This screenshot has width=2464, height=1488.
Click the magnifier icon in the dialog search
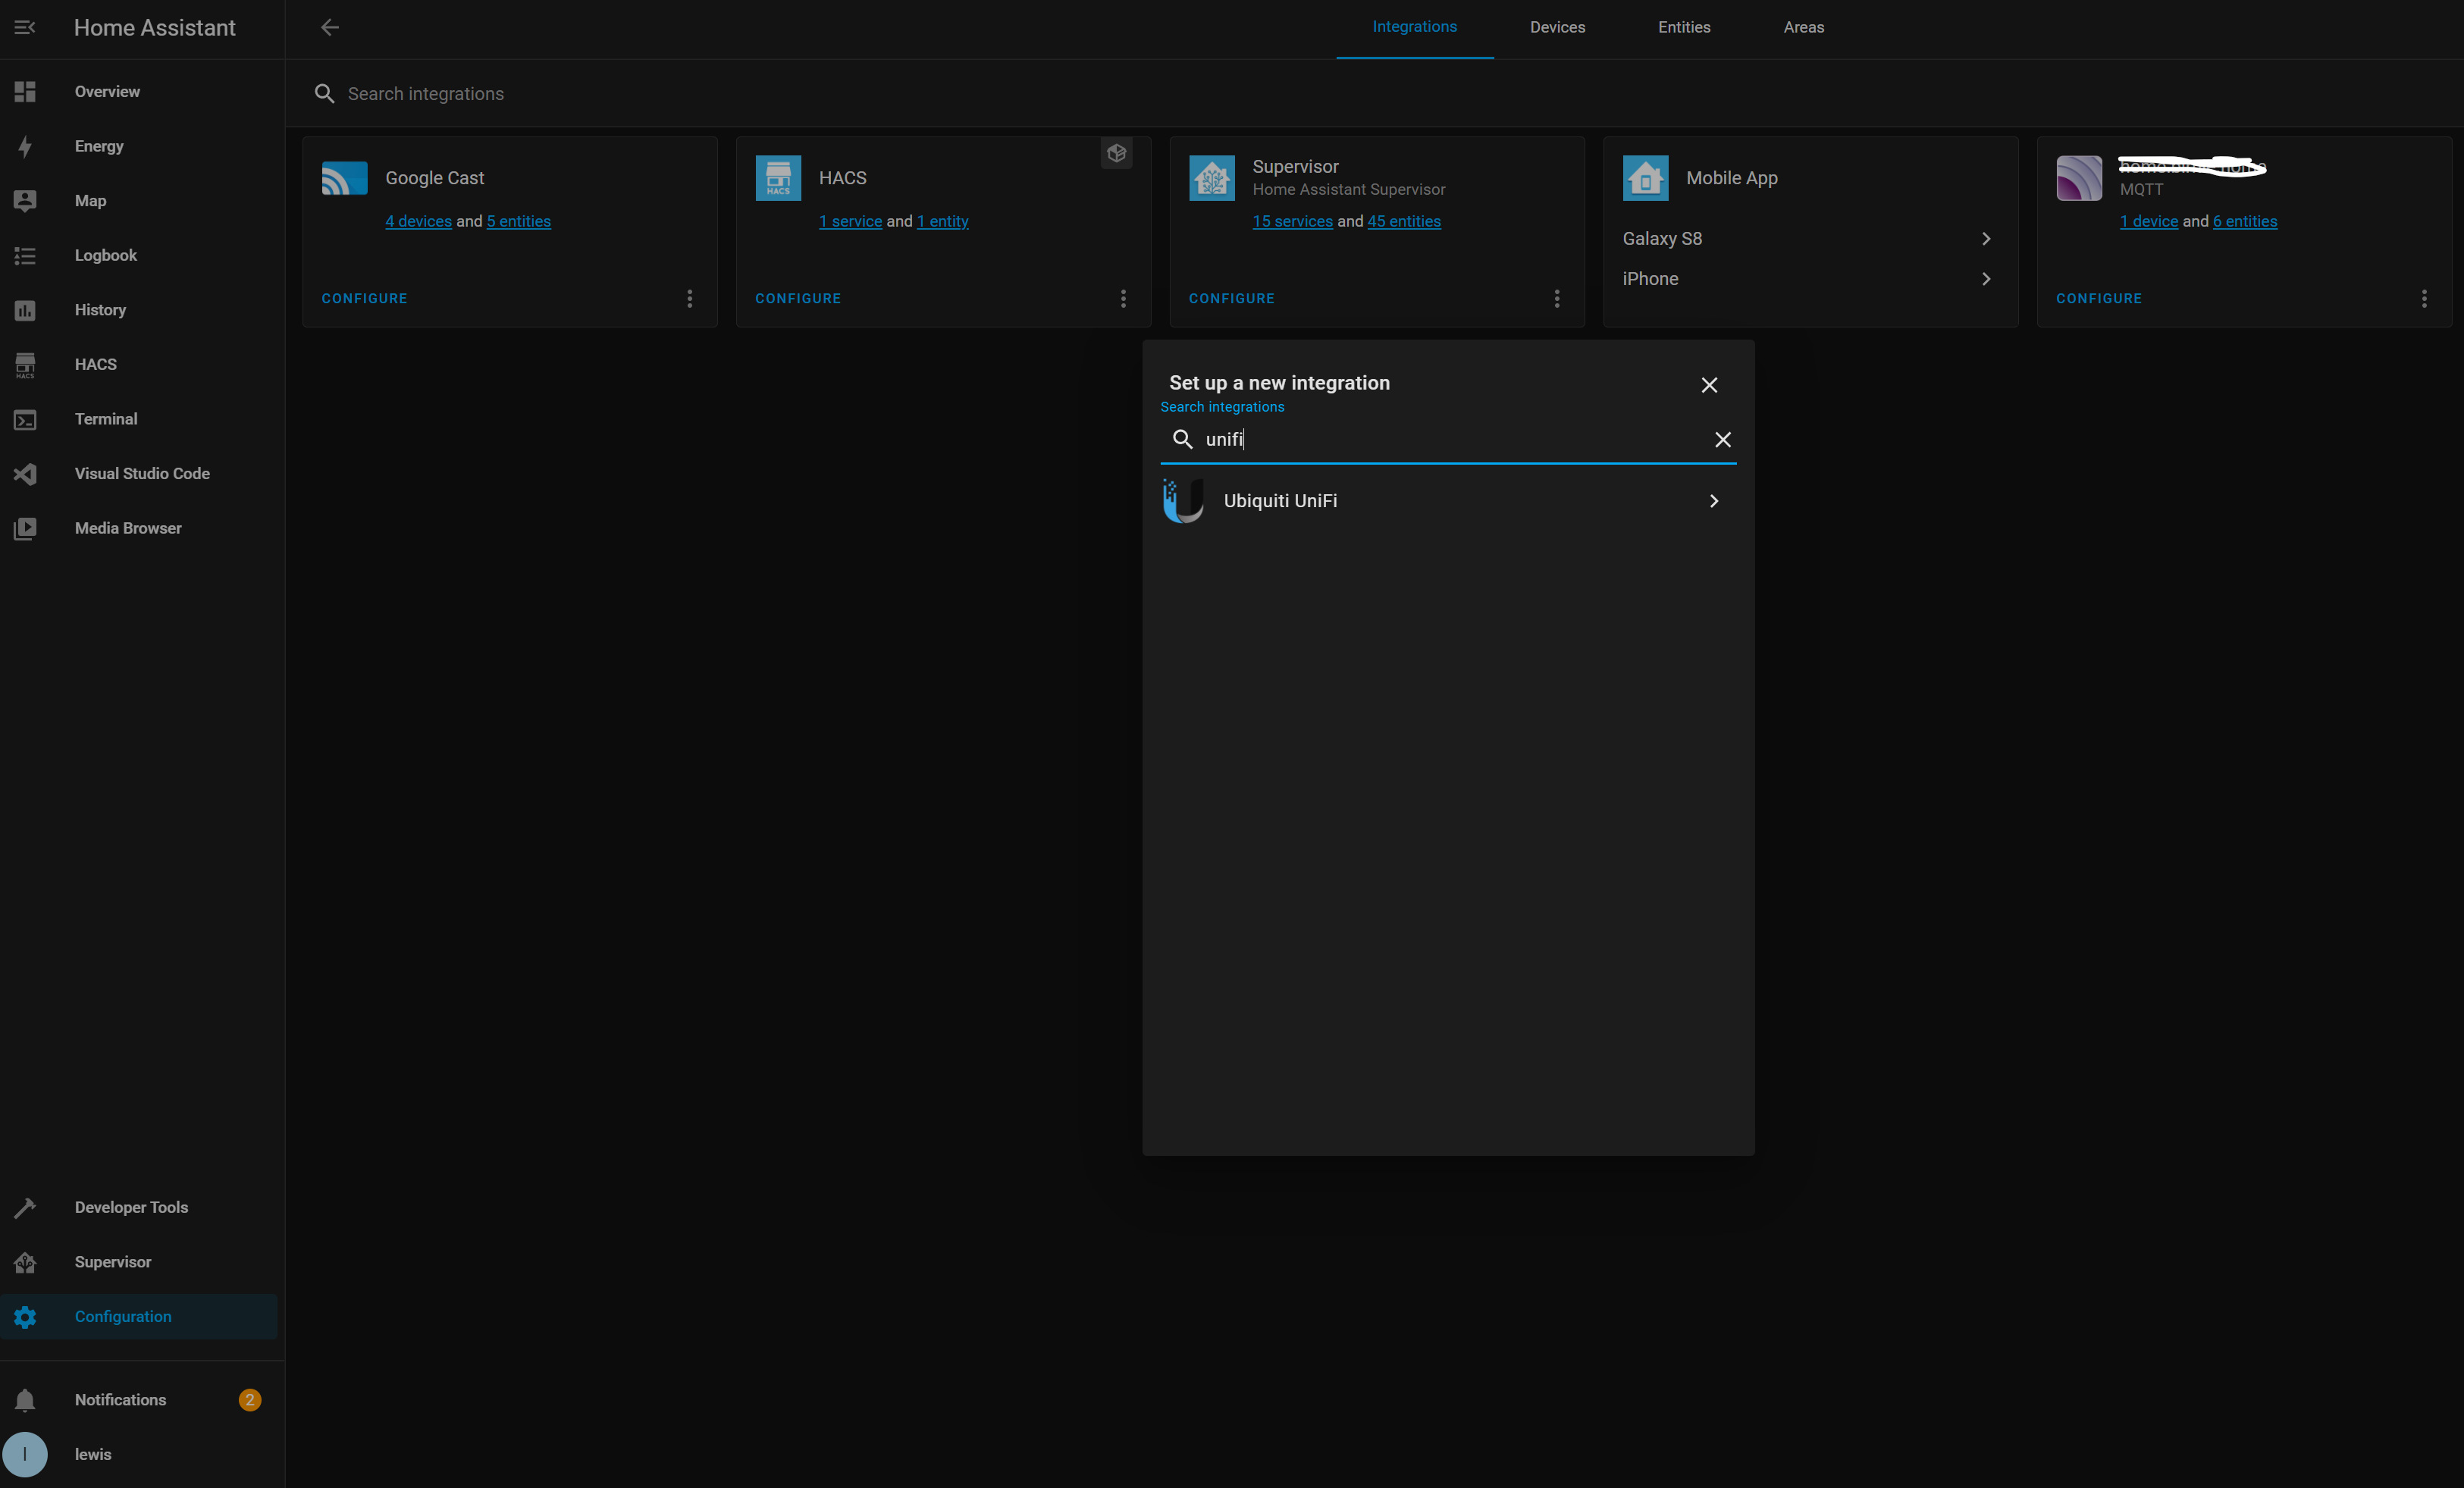(1183, 440)
